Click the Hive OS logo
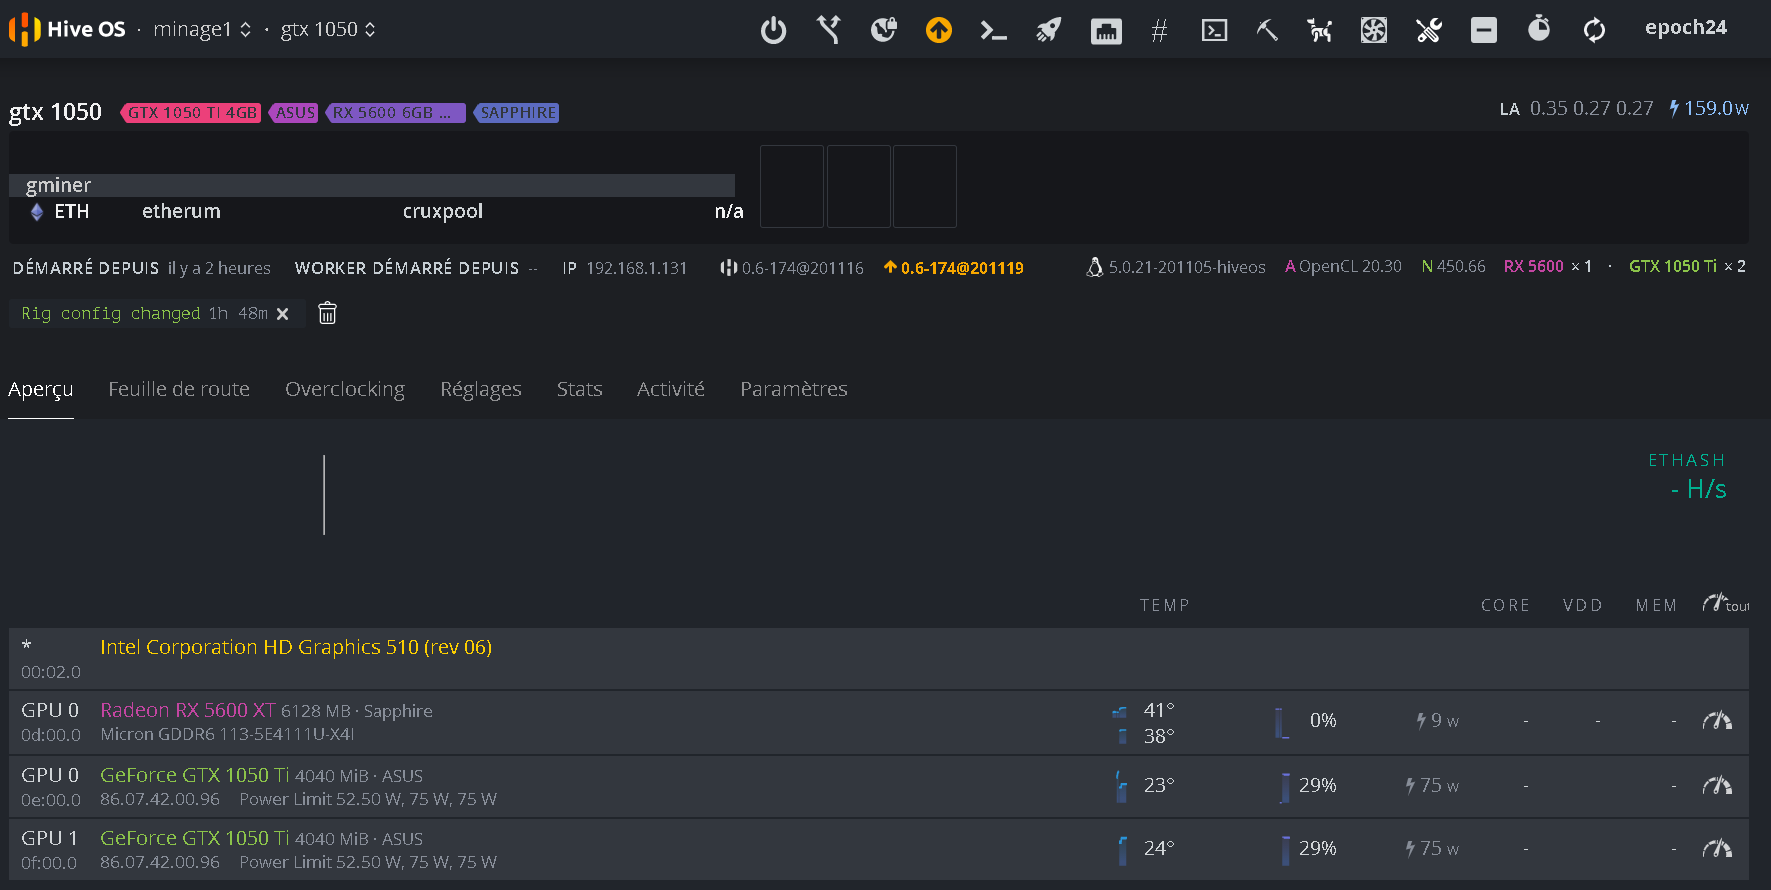This screenshot has height=890, width=1771. [x=67, y=29]
